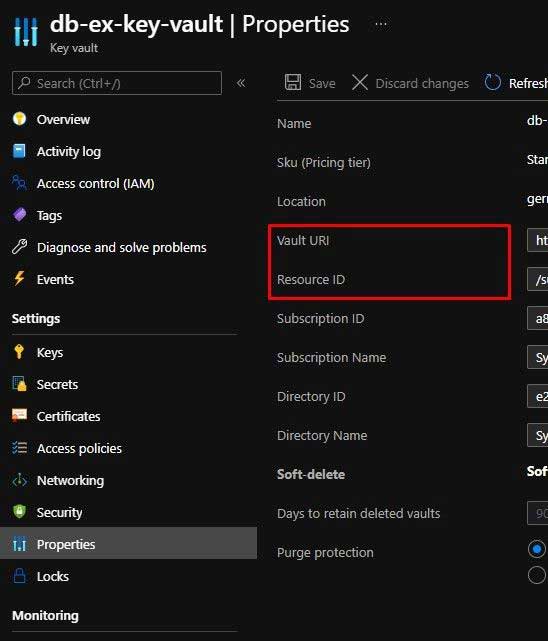The width and height of the screenshot is (548, 641).
Task: Click the green Security shield icon
Action: tap(19, 511)
